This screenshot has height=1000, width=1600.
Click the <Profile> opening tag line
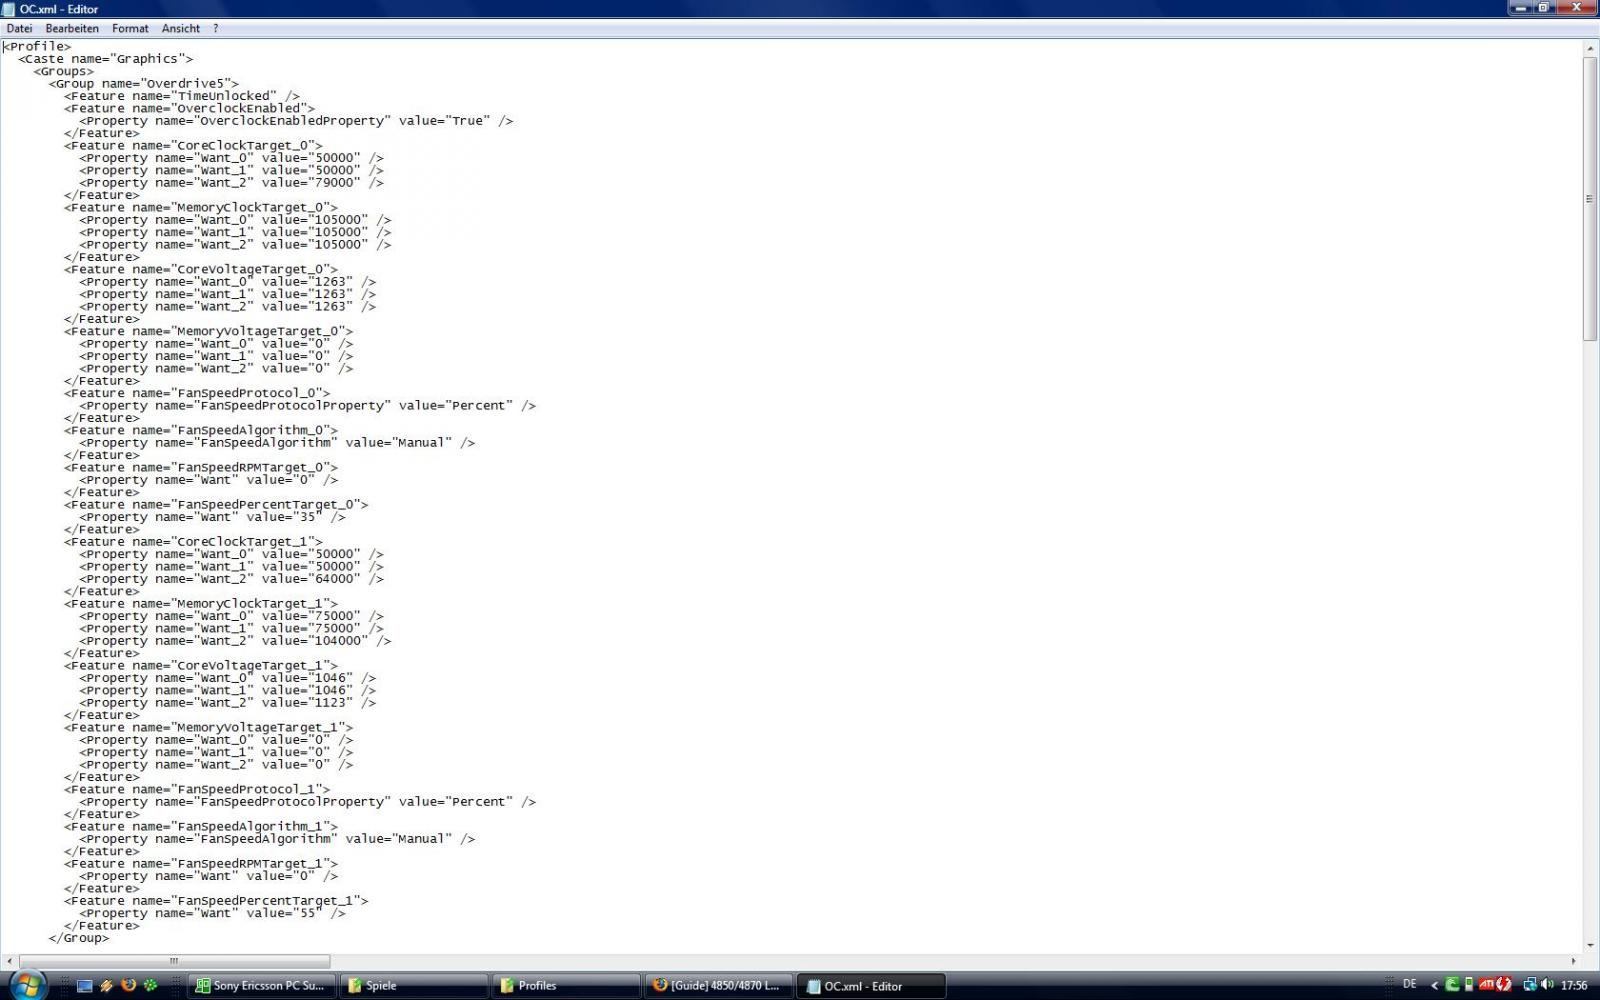pos(37,46)
